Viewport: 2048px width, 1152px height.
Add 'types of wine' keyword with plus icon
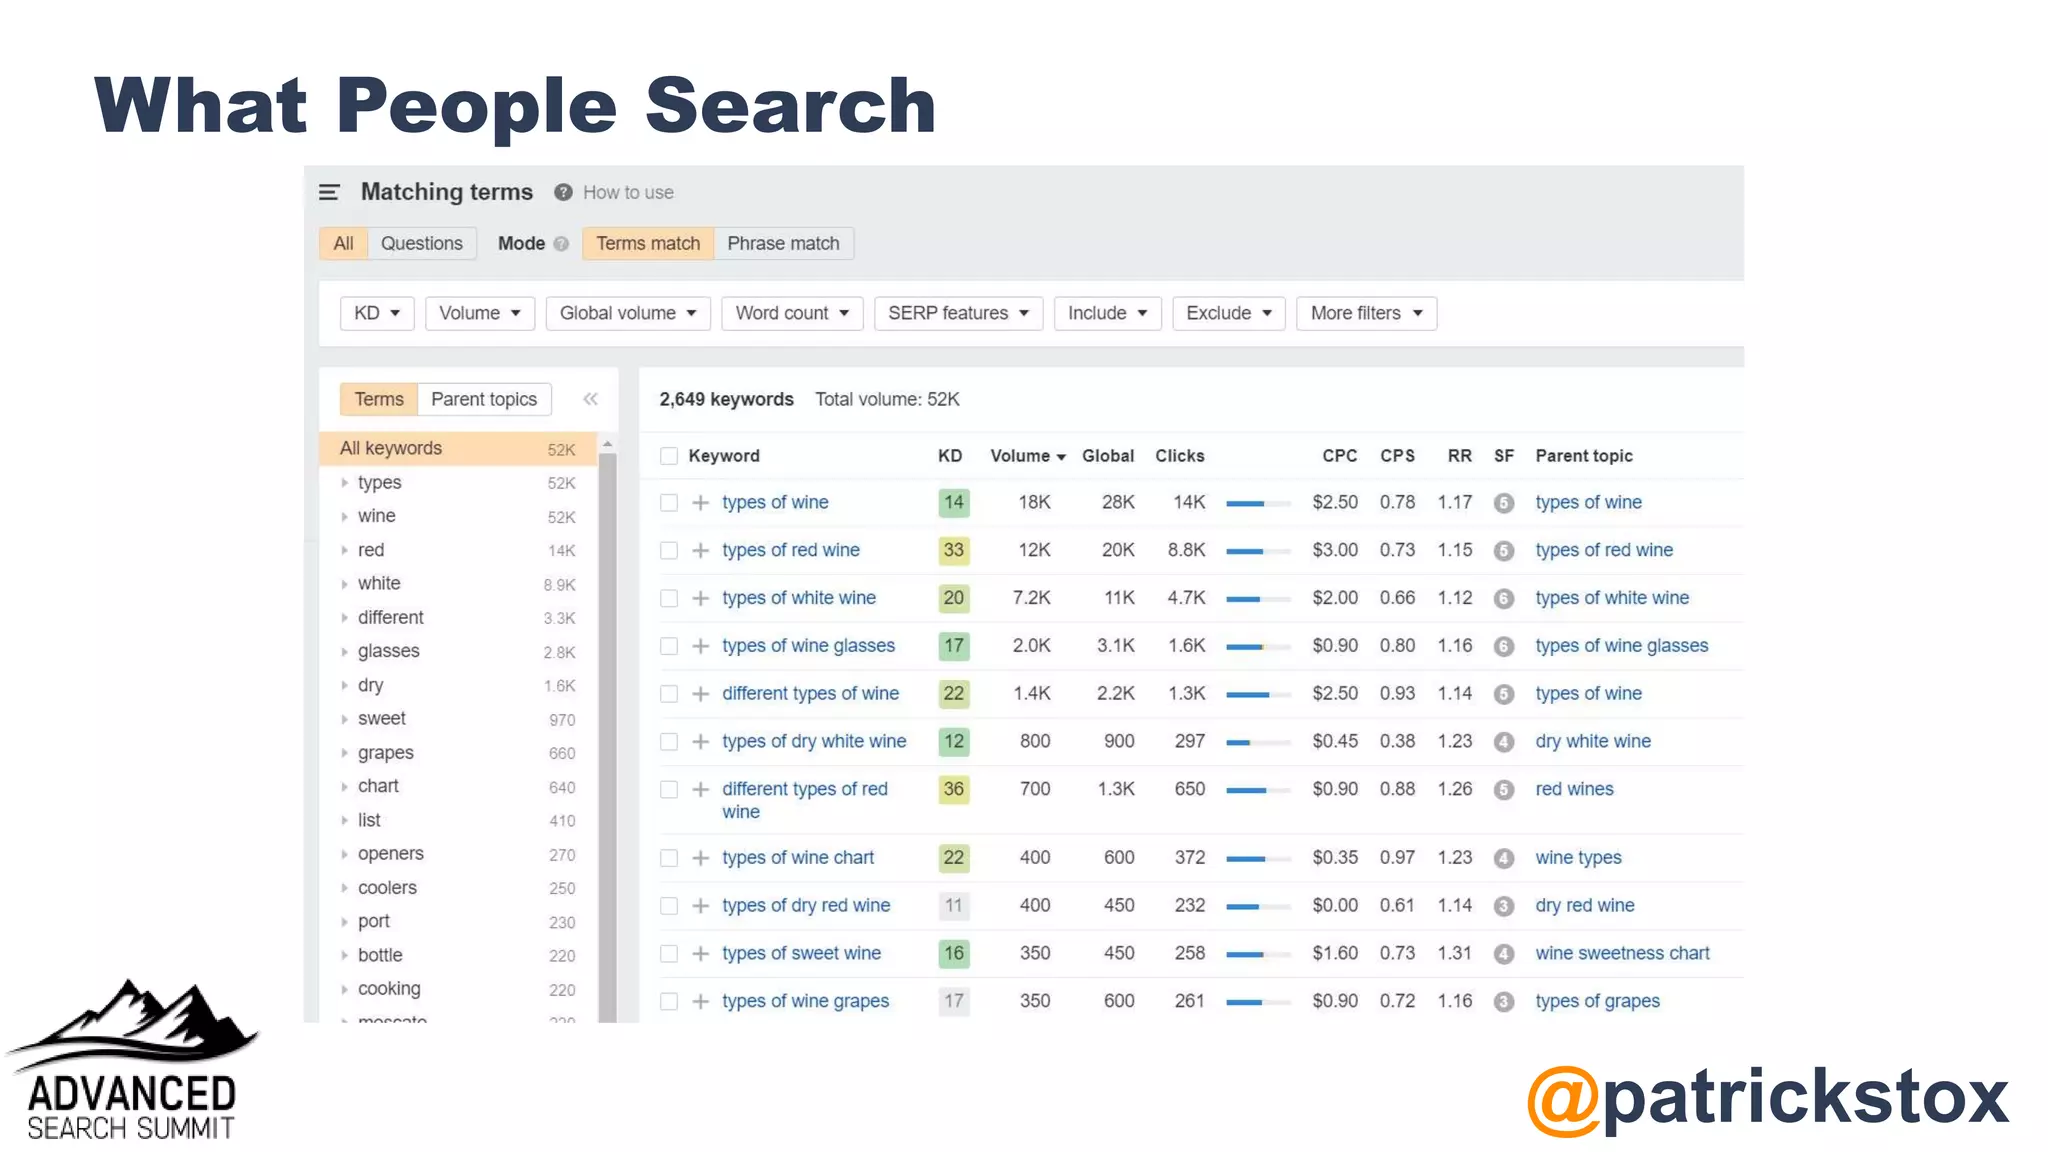(x=701, y=503)
